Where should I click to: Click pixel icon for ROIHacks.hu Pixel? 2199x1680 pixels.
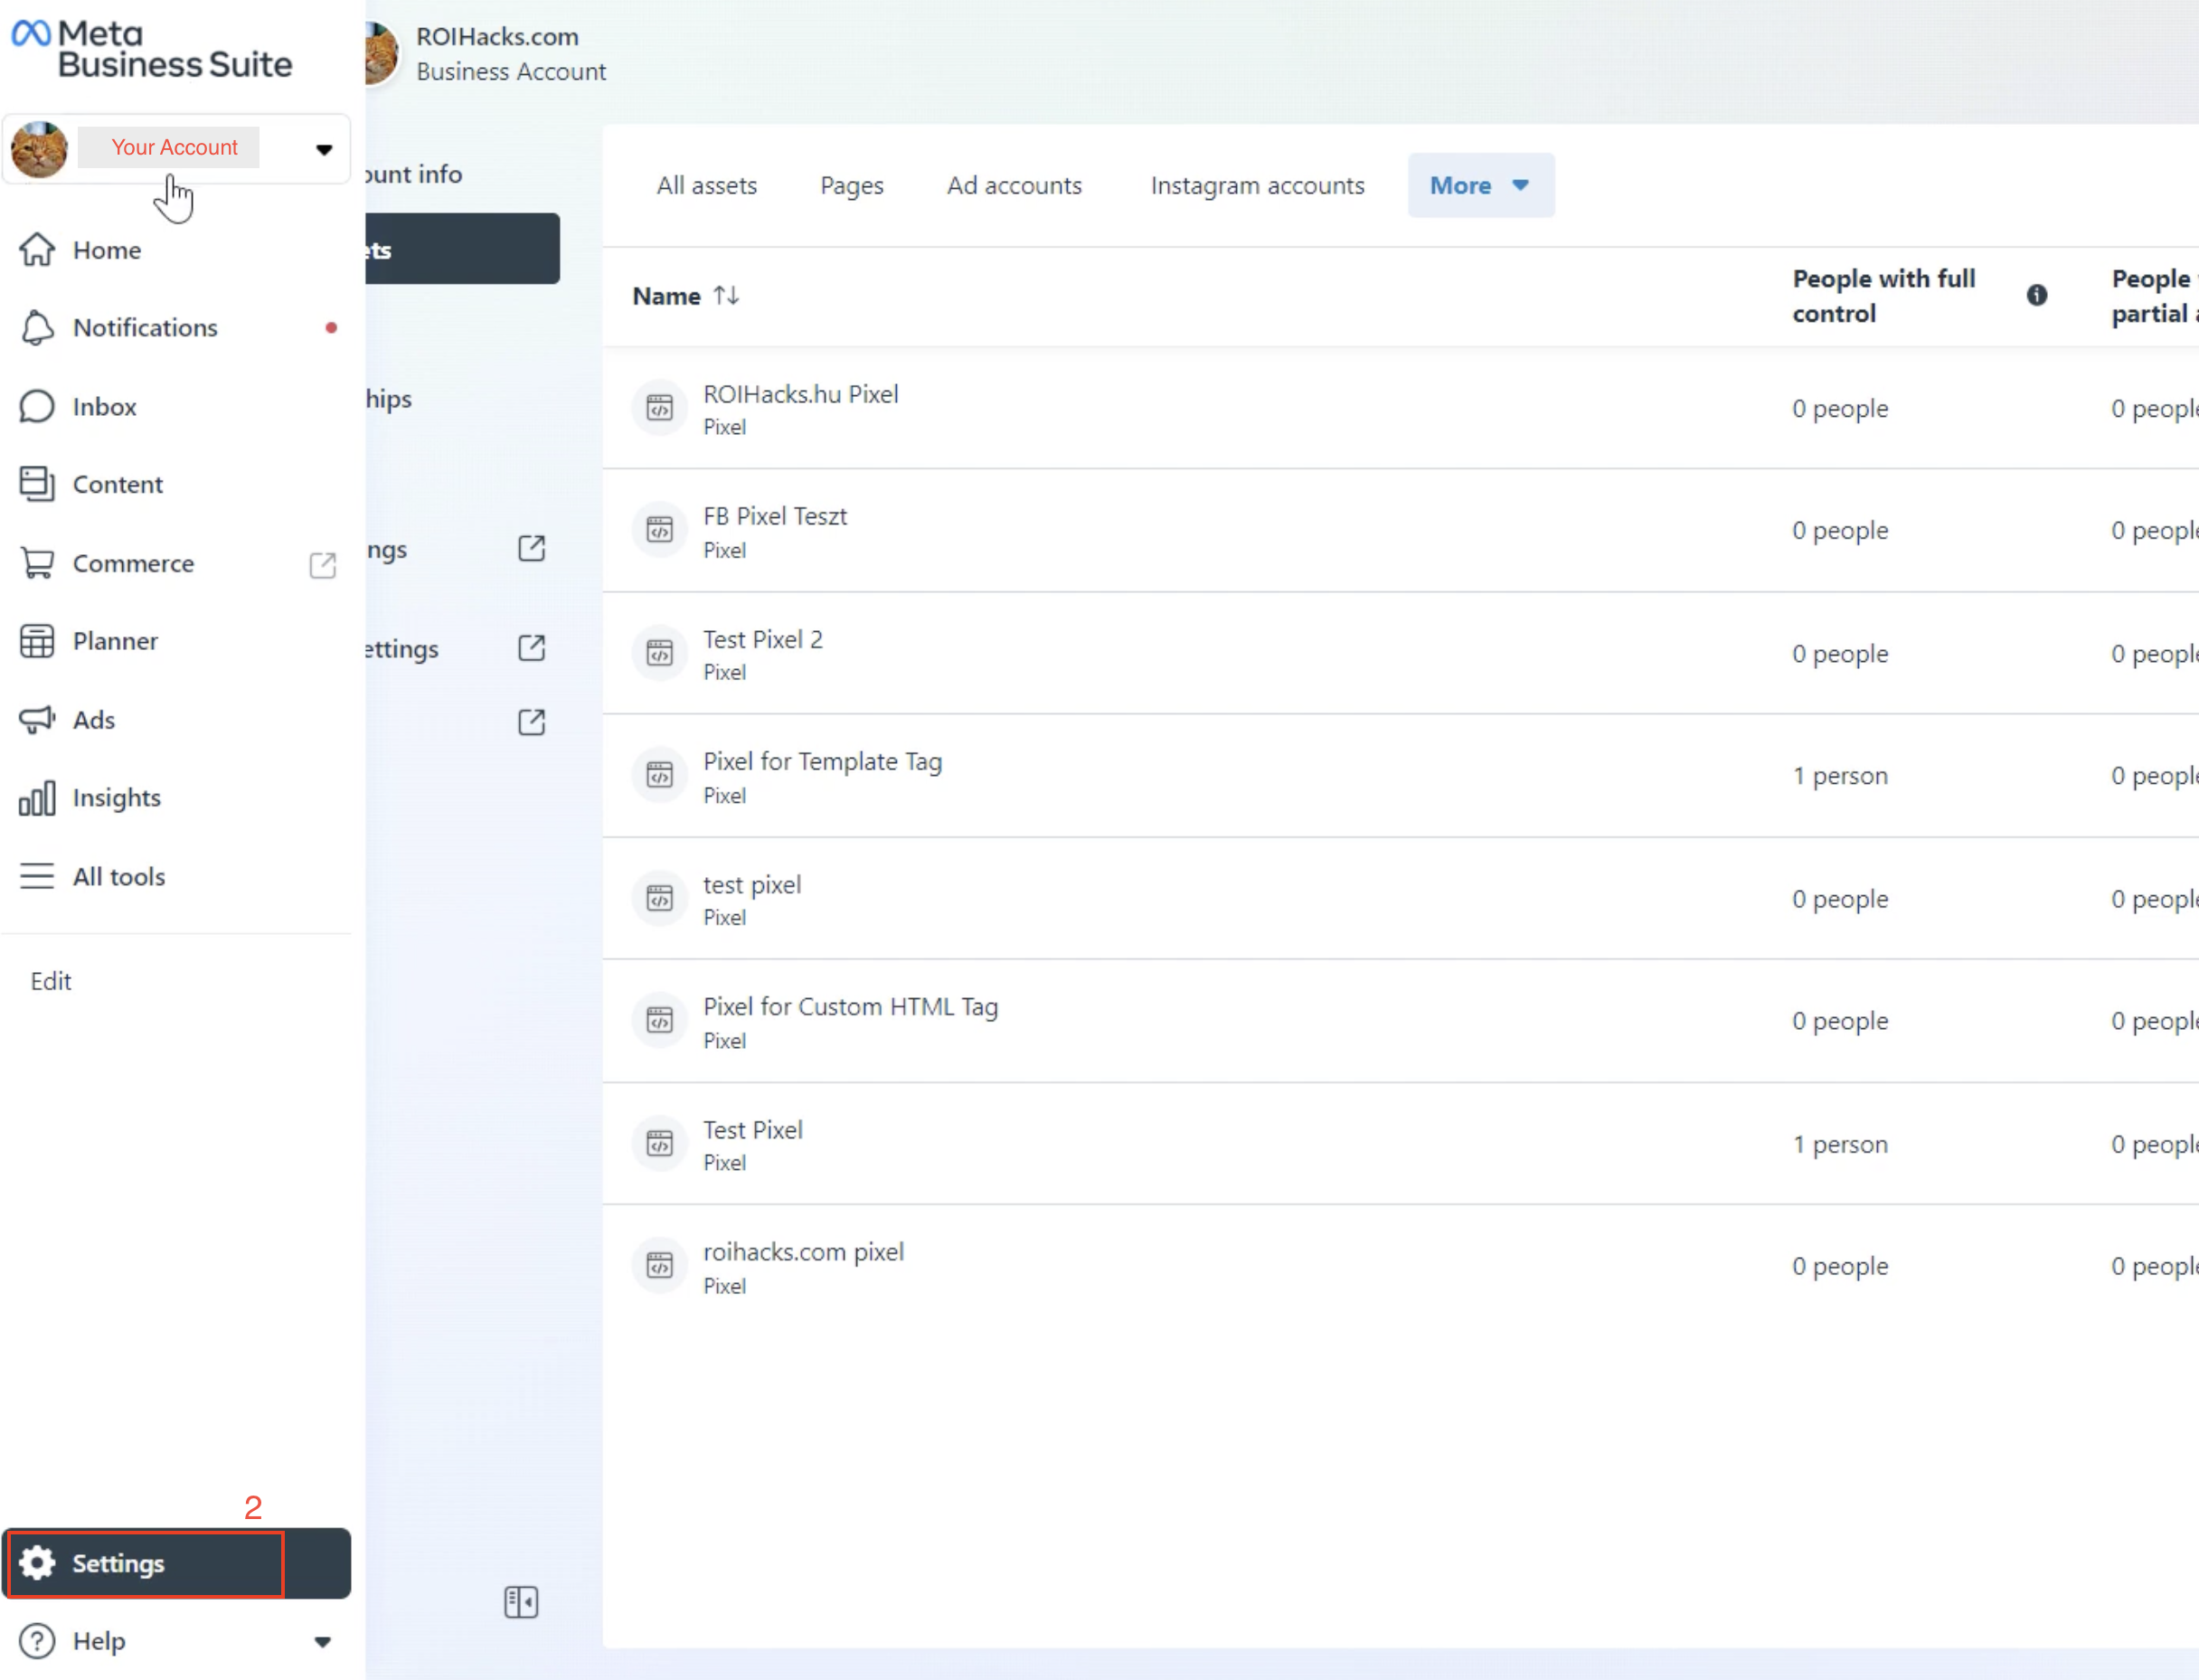[660, 408]
